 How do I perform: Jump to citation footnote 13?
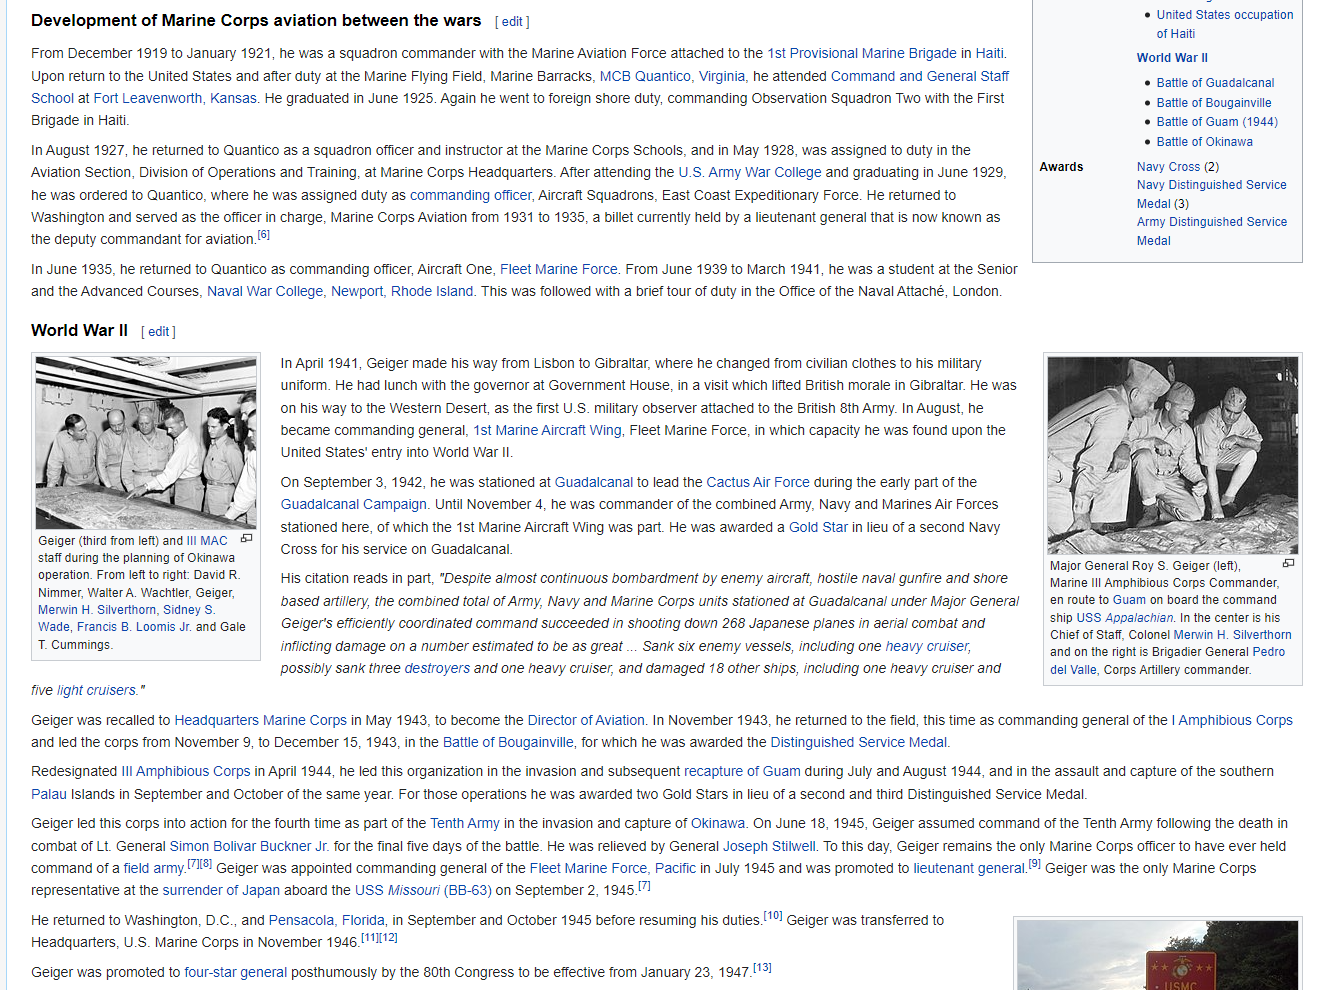point(762,968)
